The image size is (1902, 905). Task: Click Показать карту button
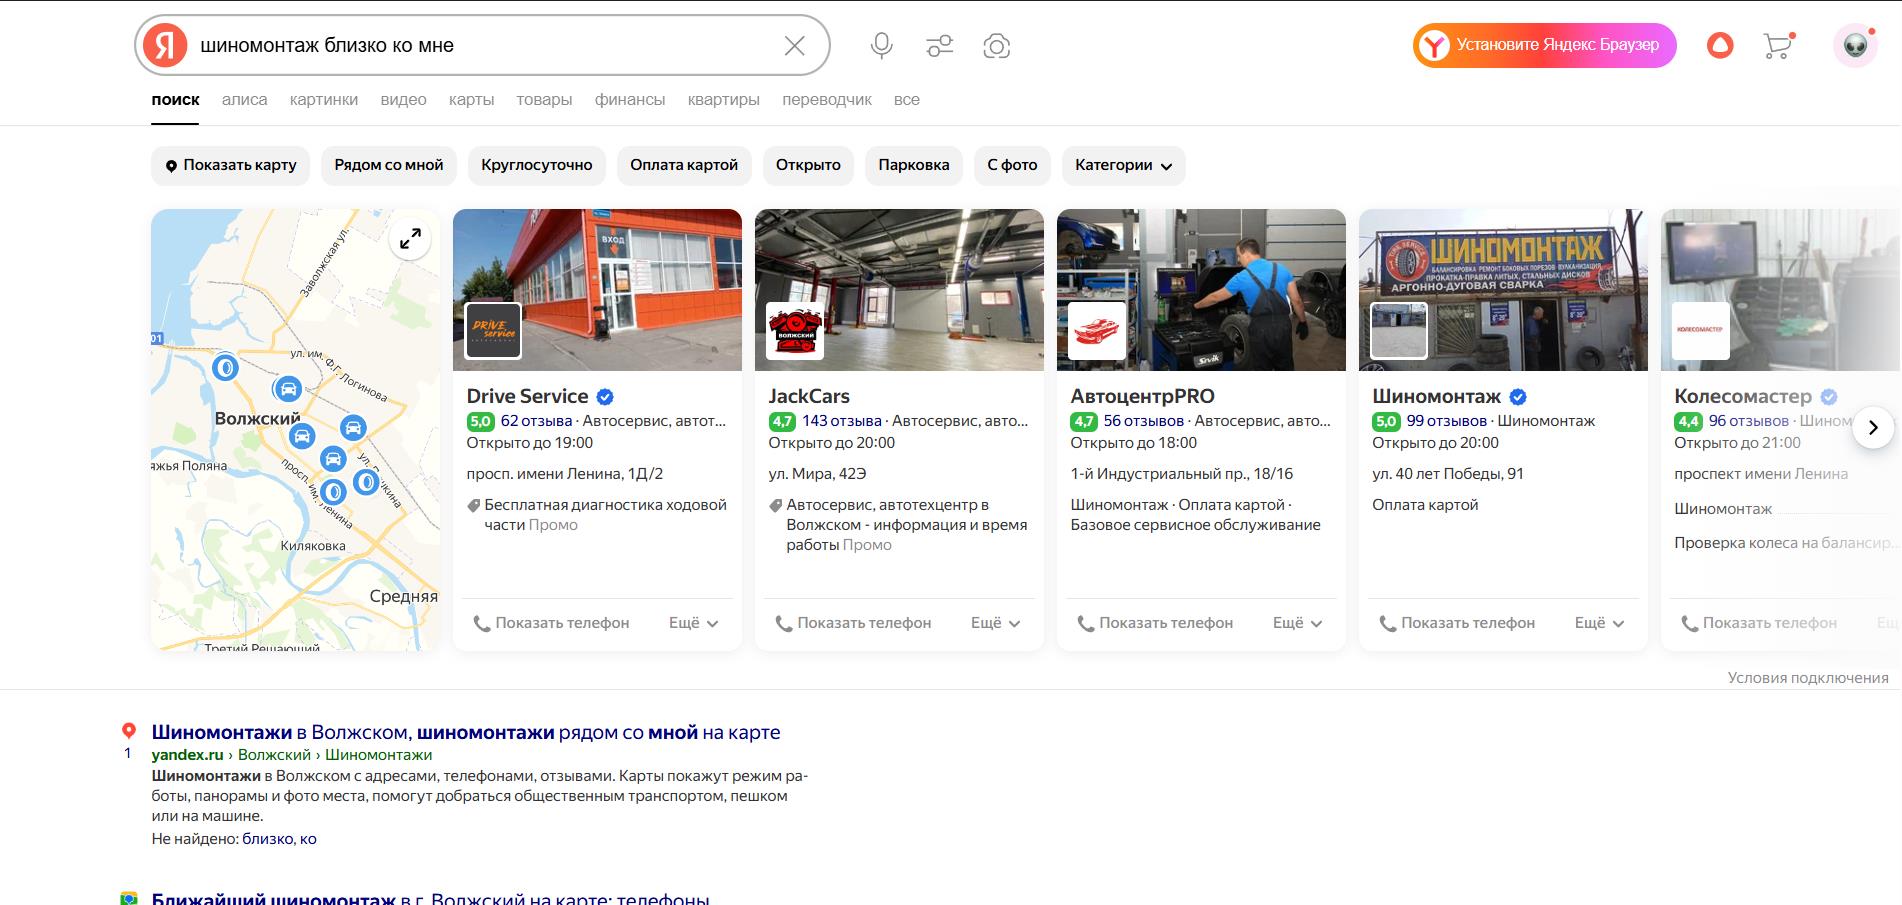click(x=231, y=165)
